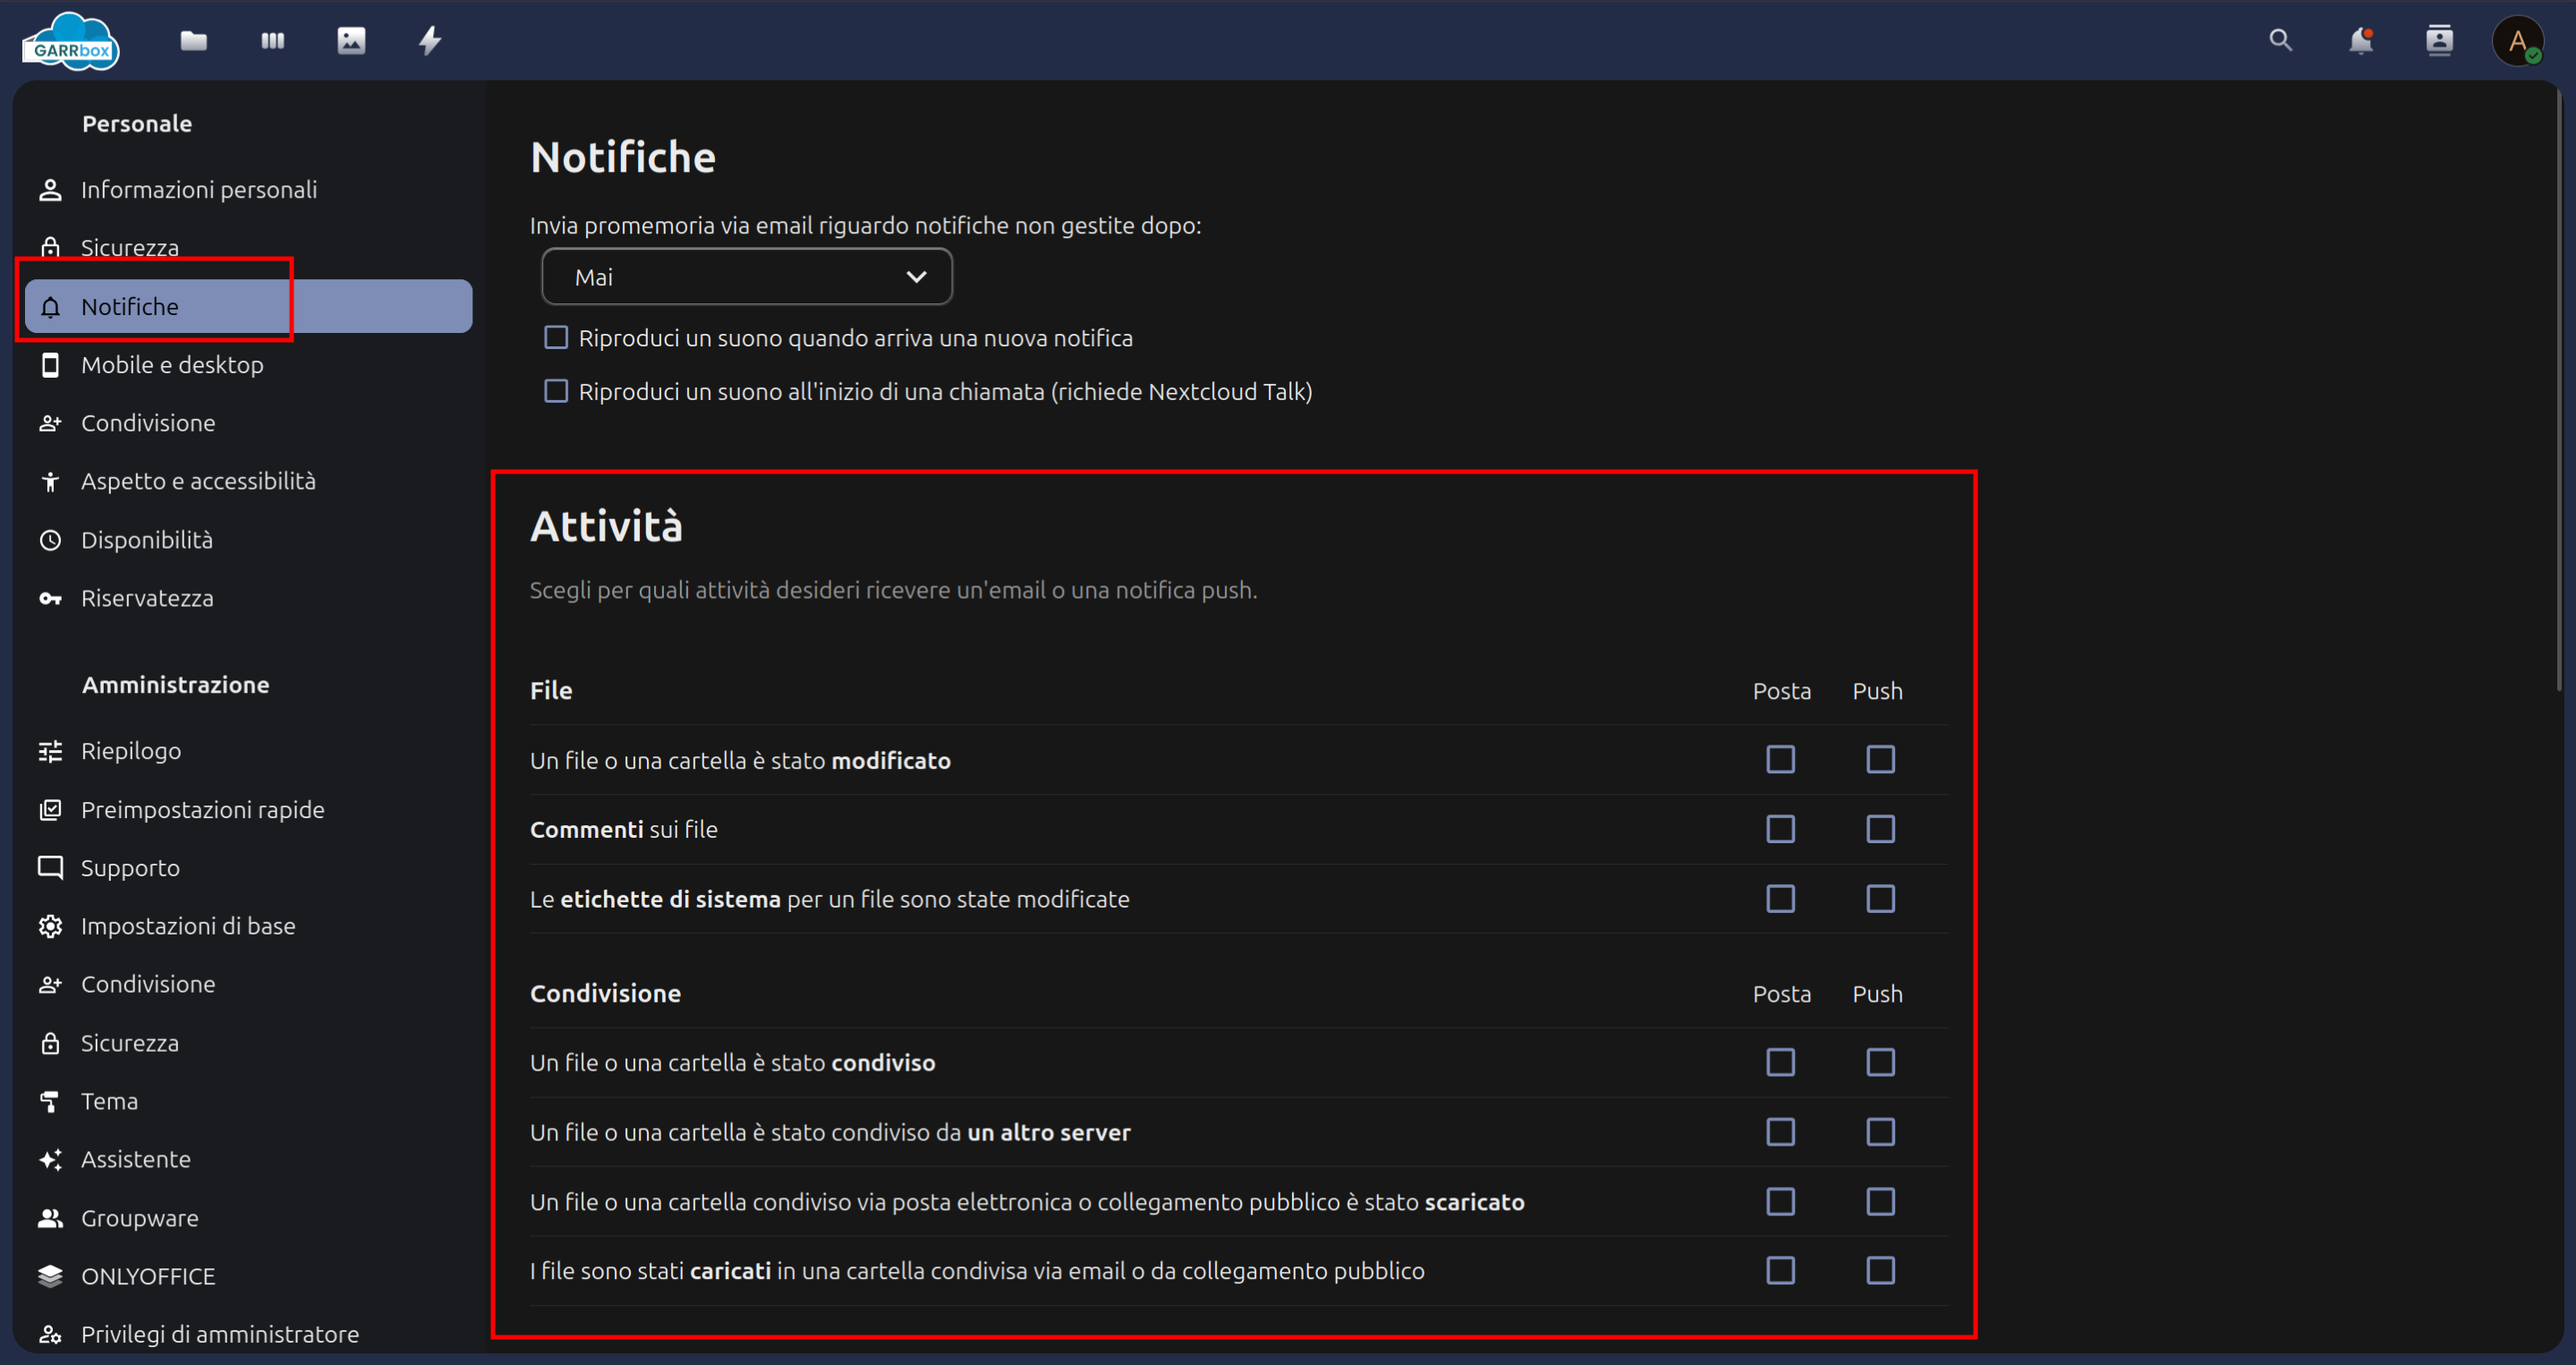Expand the email reminder selector chevron

click(x=916, y=276)
